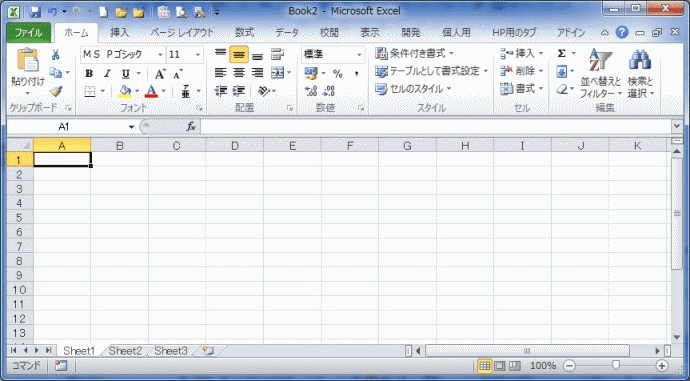Open テーブルとして書式設定 dropdown

coord(432,71)
